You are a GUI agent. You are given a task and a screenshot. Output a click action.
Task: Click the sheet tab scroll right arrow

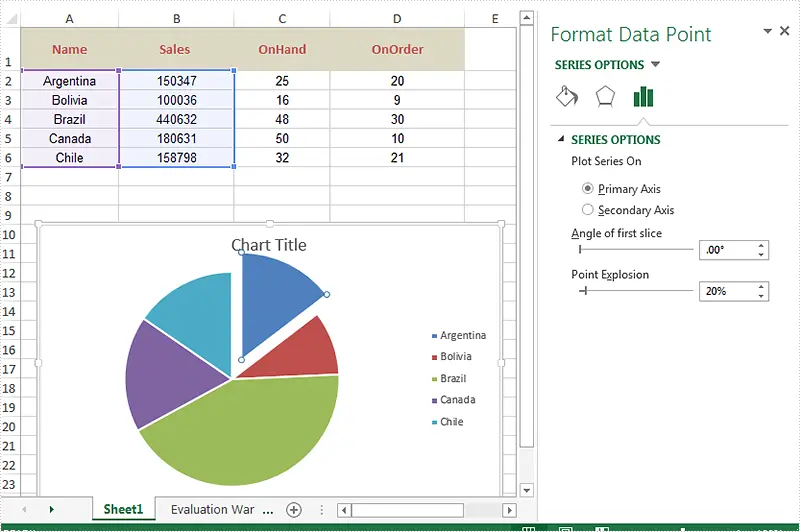pyautogui.click(x=51, y=510)
